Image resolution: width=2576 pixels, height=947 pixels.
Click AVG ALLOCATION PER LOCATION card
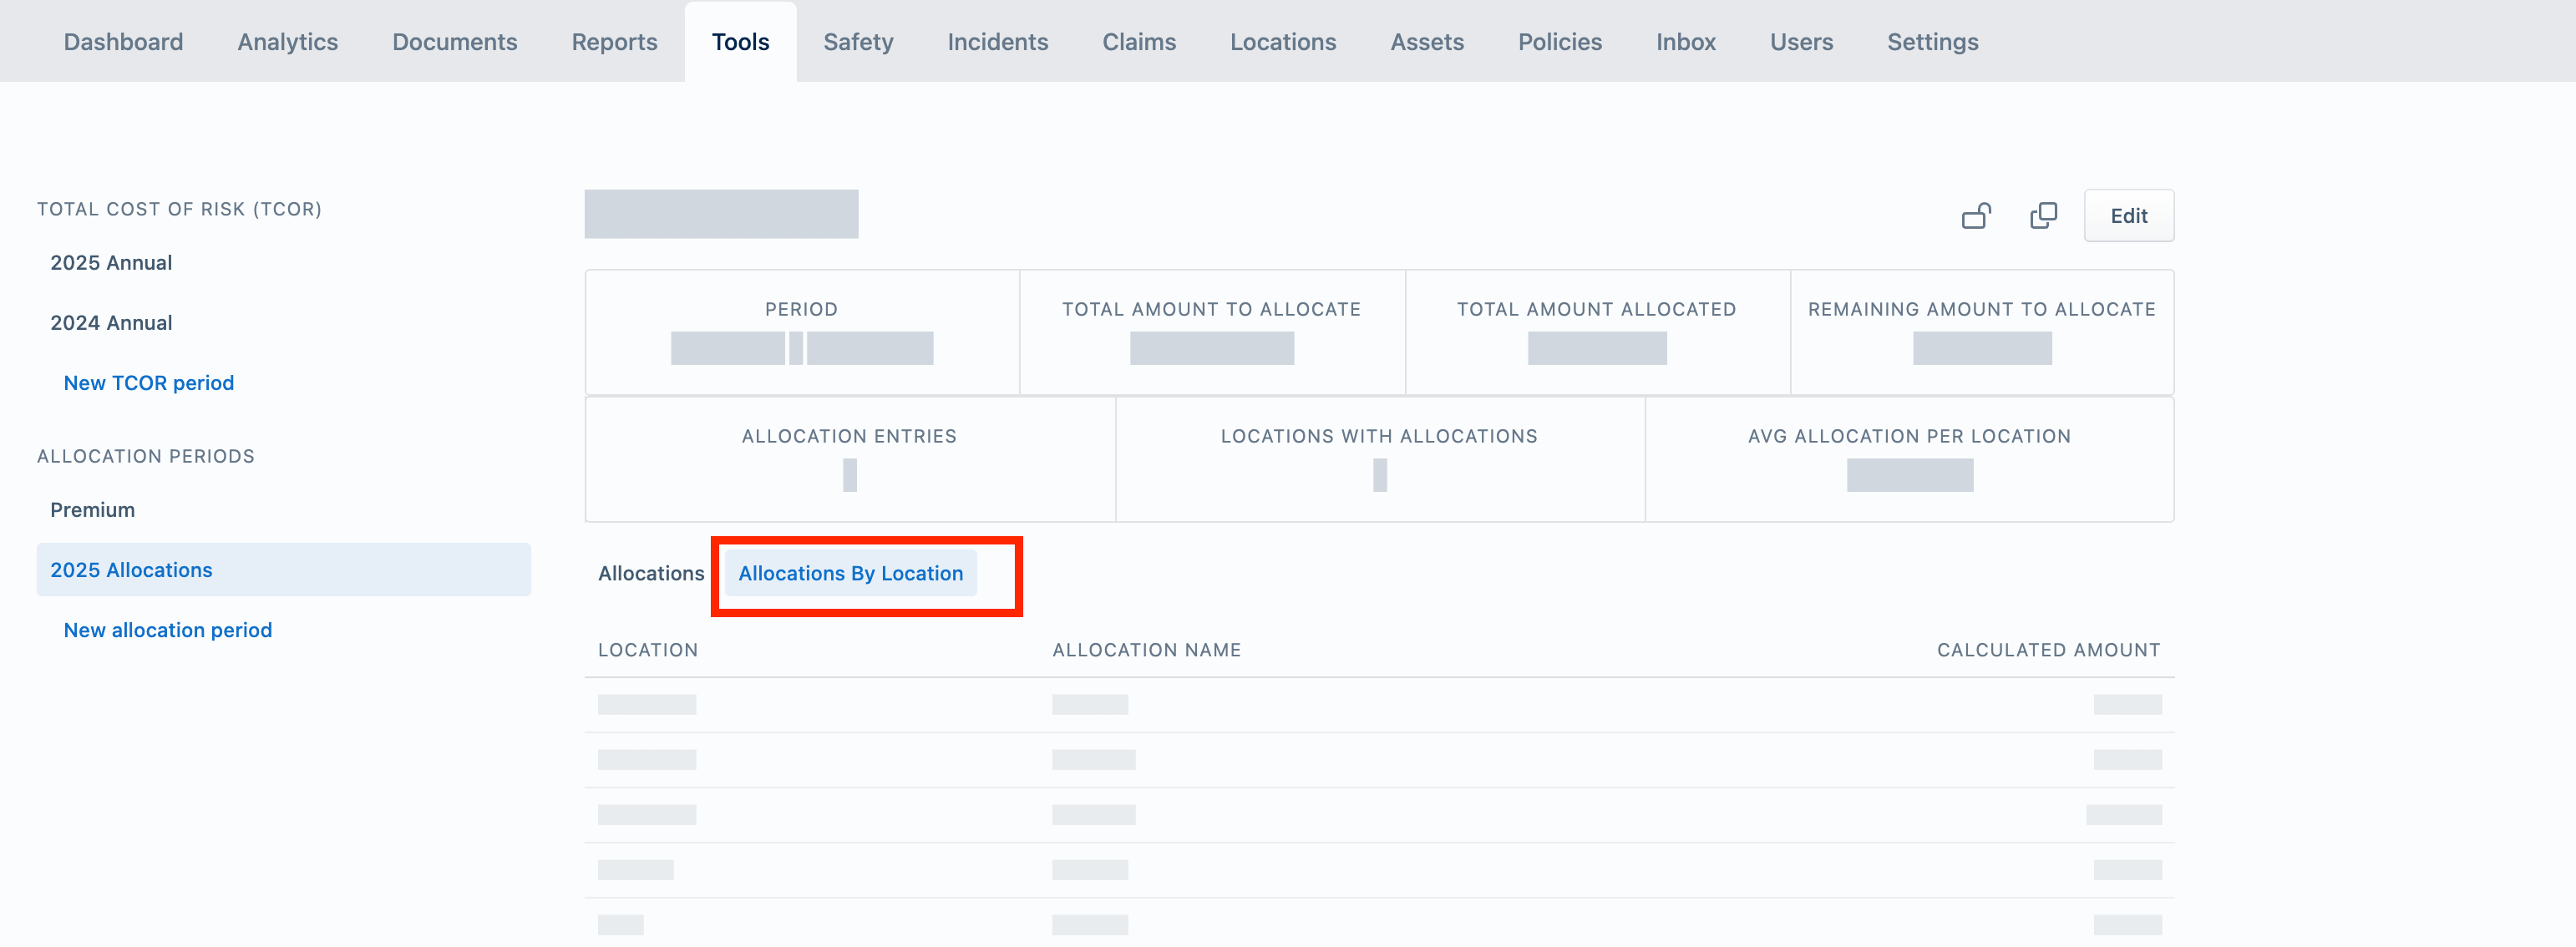pos(1909,459)
